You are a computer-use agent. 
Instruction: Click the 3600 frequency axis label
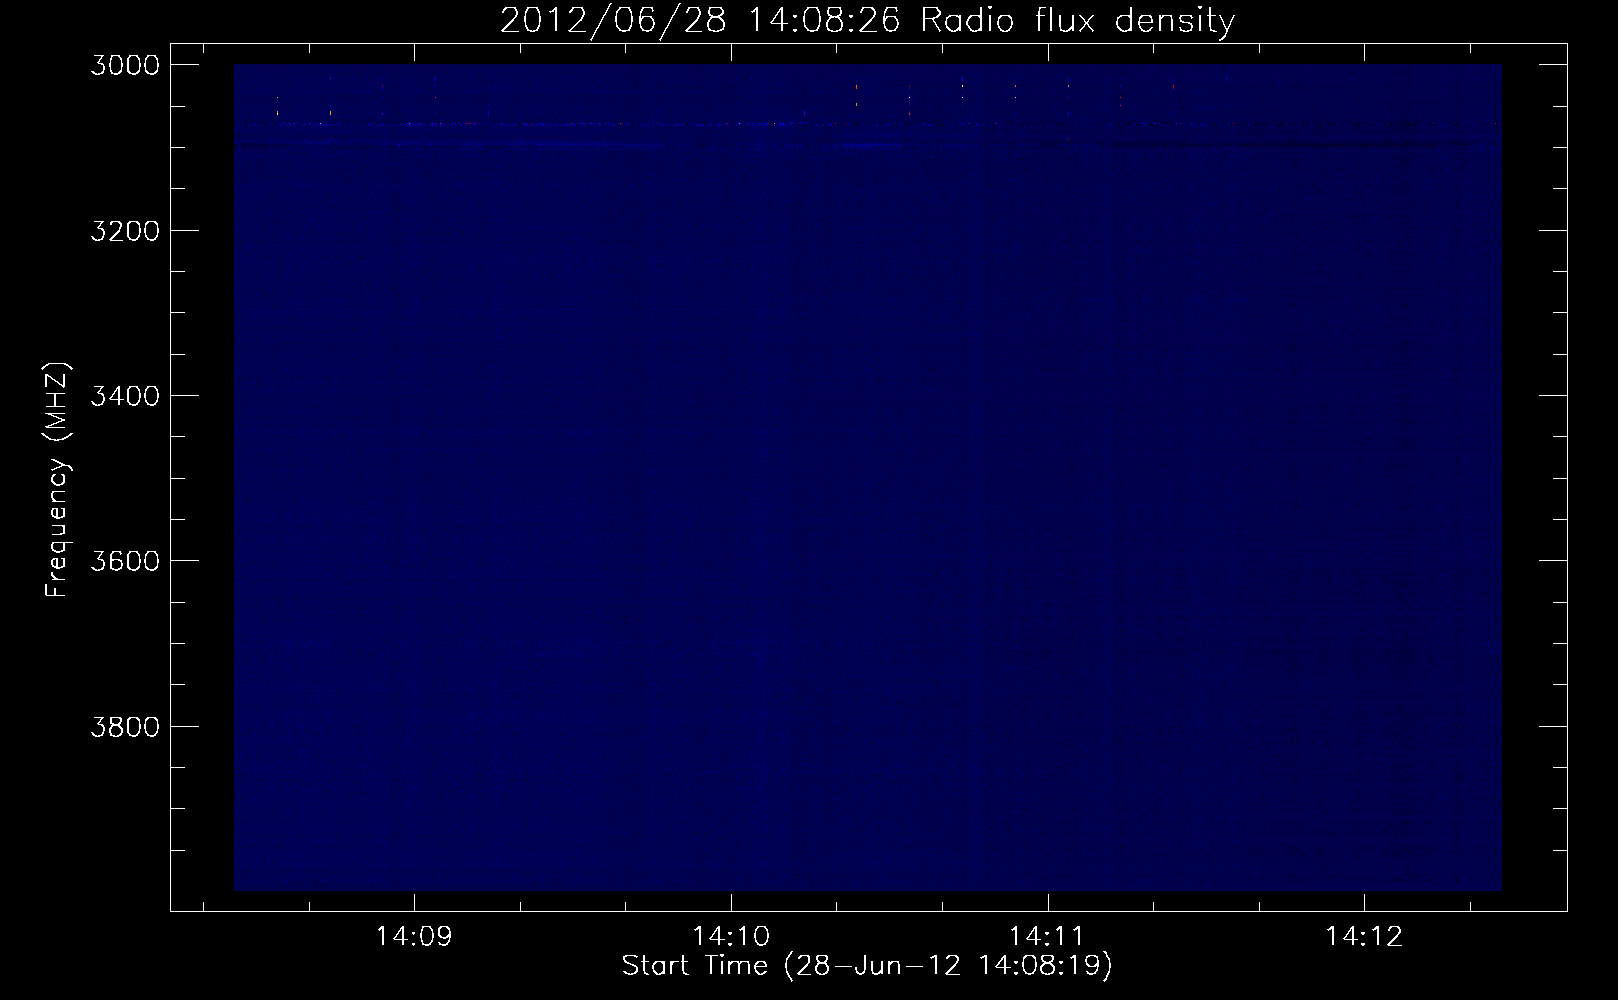[125, 561]
